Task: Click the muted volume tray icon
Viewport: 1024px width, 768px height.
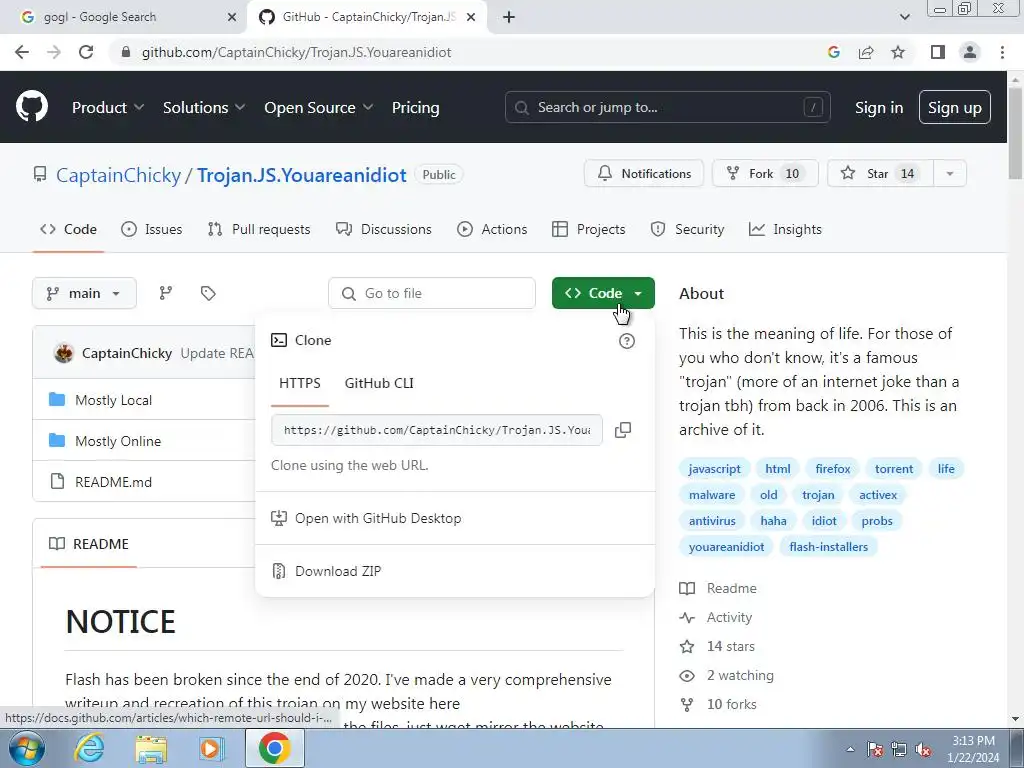Action: [923, 749]
